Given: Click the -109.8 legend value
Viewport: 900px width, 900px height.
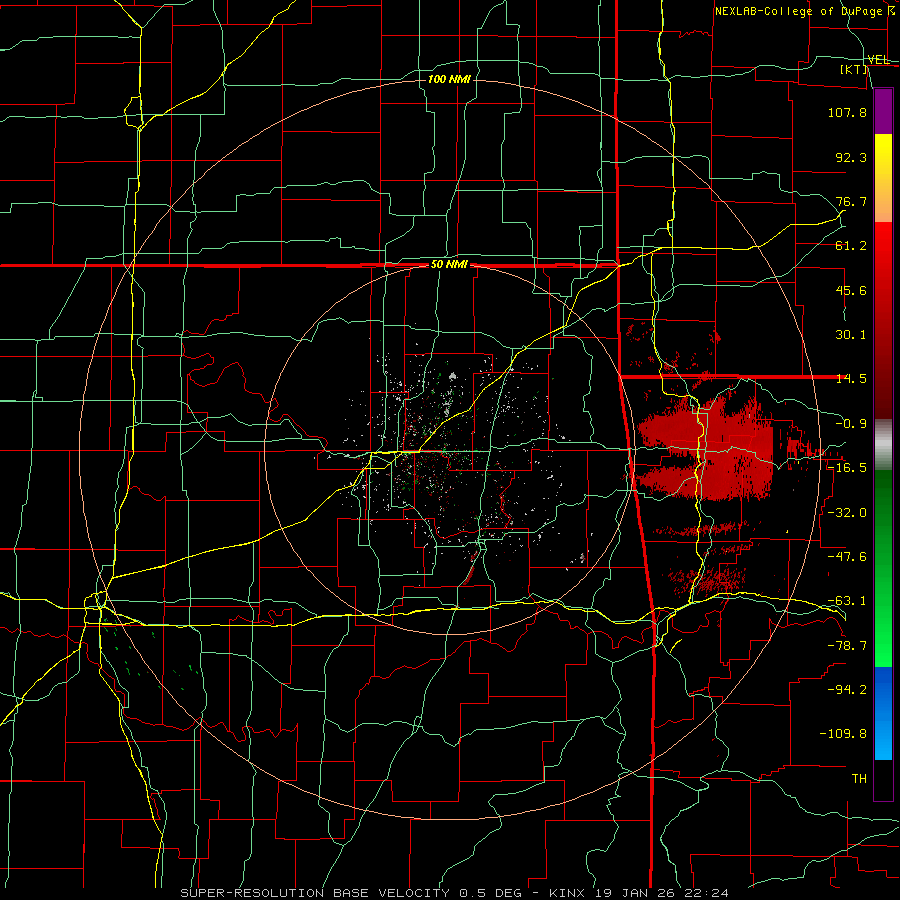Looking at the screenshot, I should (x=843, y=734).
